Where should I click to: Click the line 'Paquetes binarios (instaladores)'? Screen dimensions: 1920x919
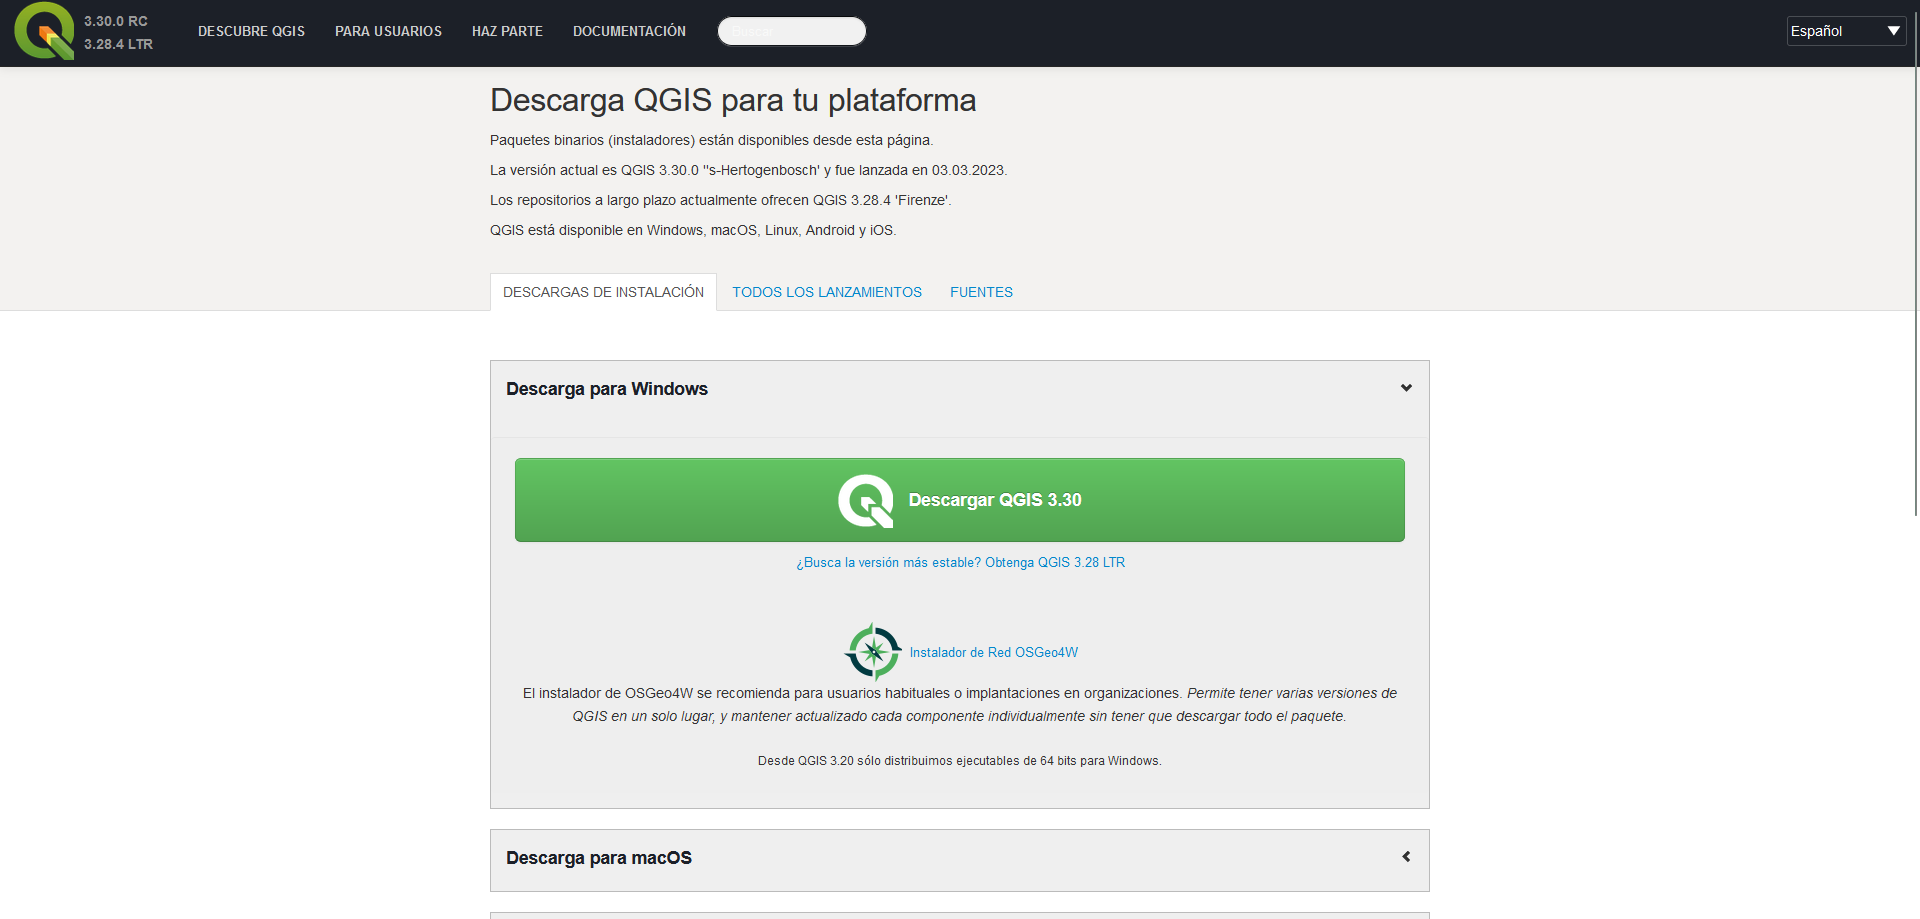711,140
